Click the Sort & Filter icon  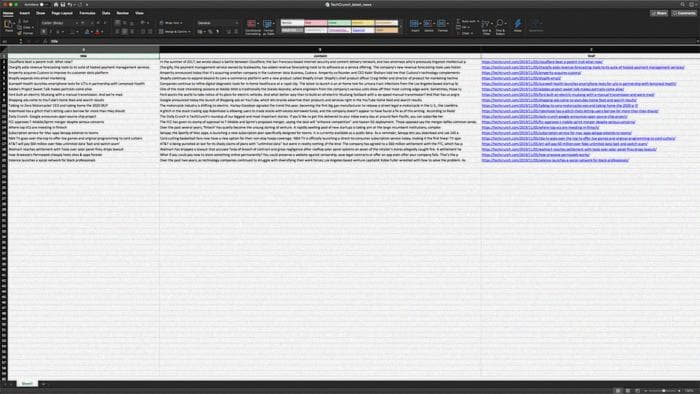pos(486,27)
